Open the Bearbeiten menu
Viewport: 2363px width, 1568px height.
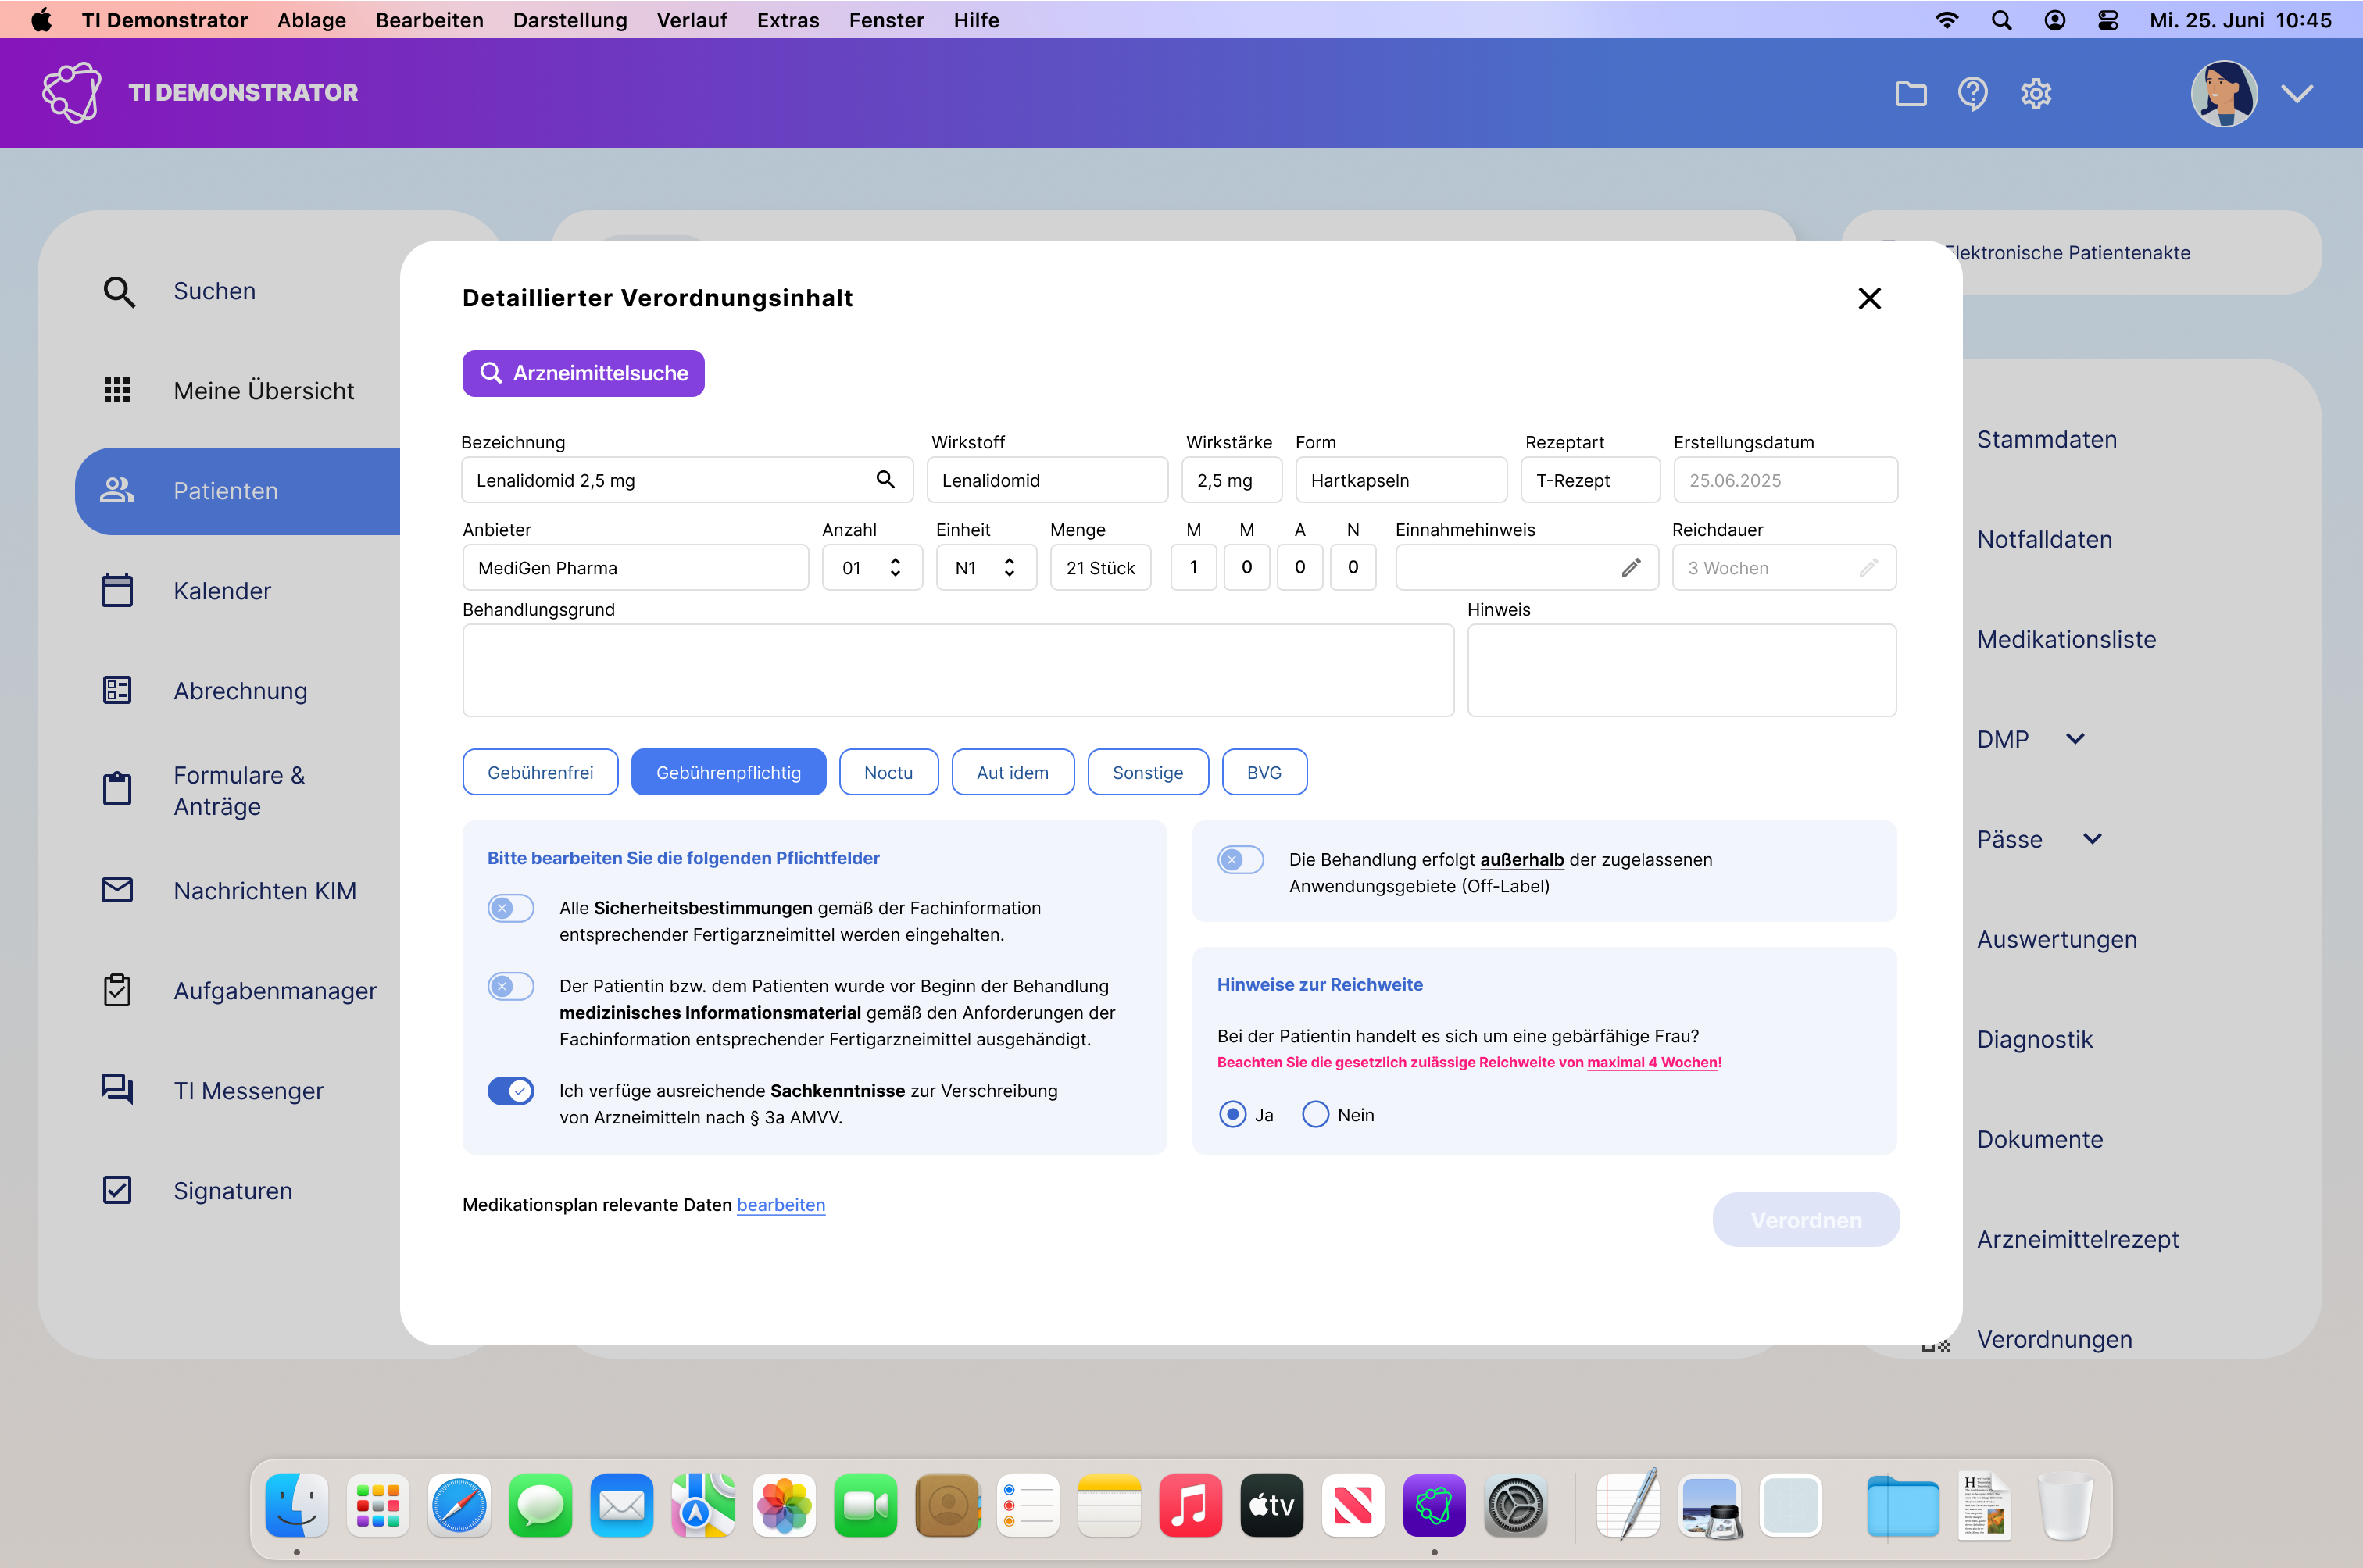pos(429,20)
